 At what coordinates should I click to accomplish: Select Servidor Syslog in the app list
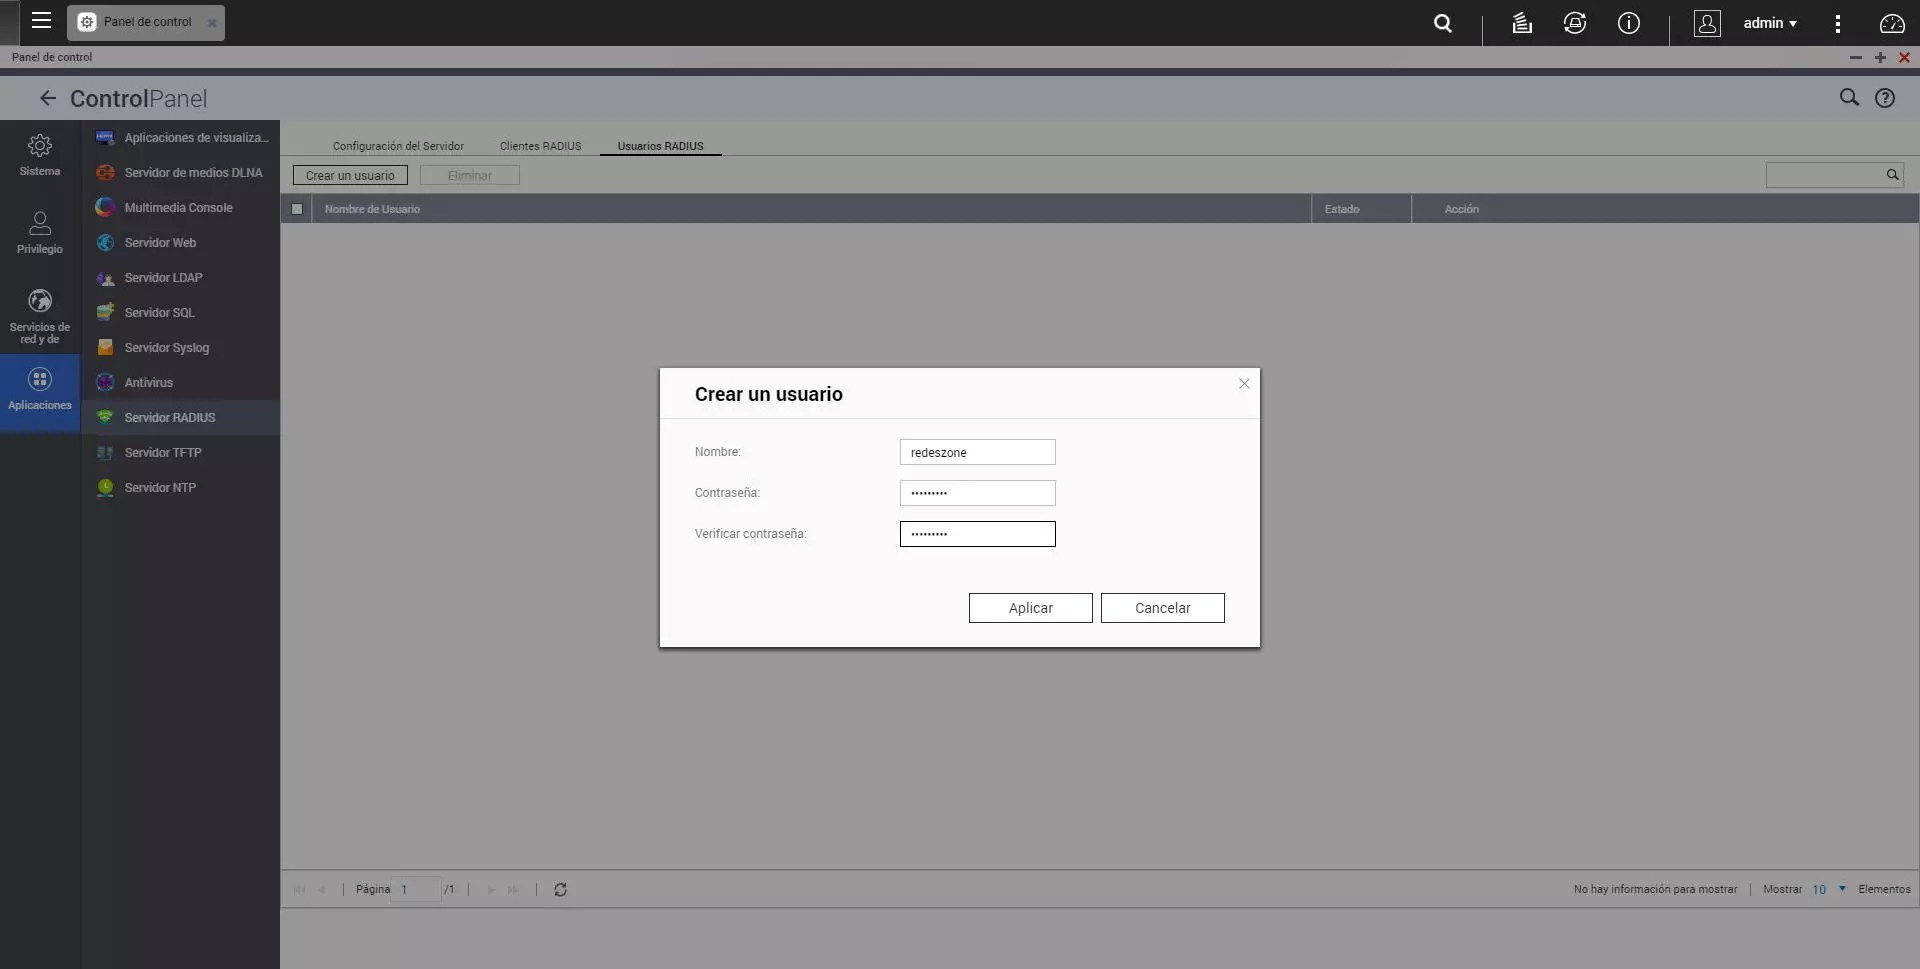click(x=168, y=347)
